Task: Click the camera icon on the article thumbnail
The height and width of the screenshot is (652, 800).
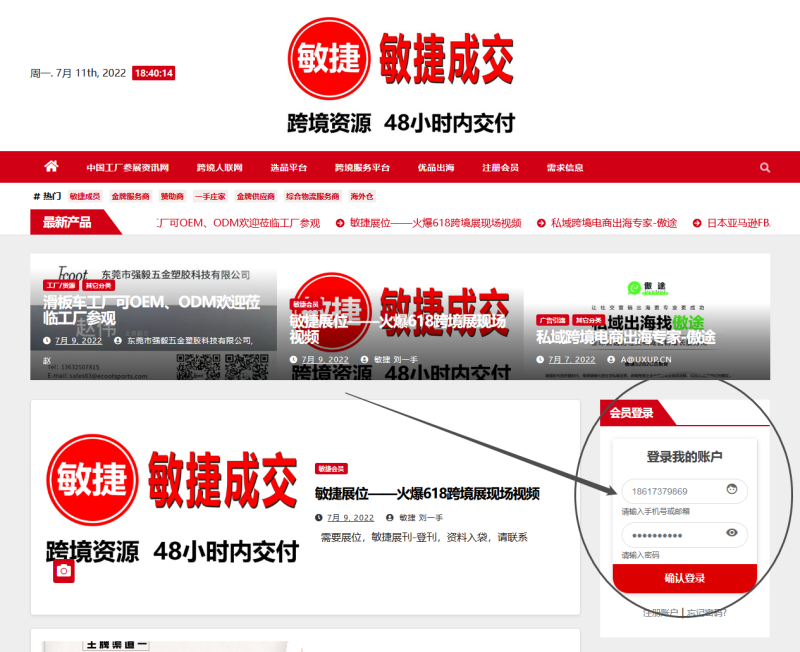Action: [x=64, y=571]
